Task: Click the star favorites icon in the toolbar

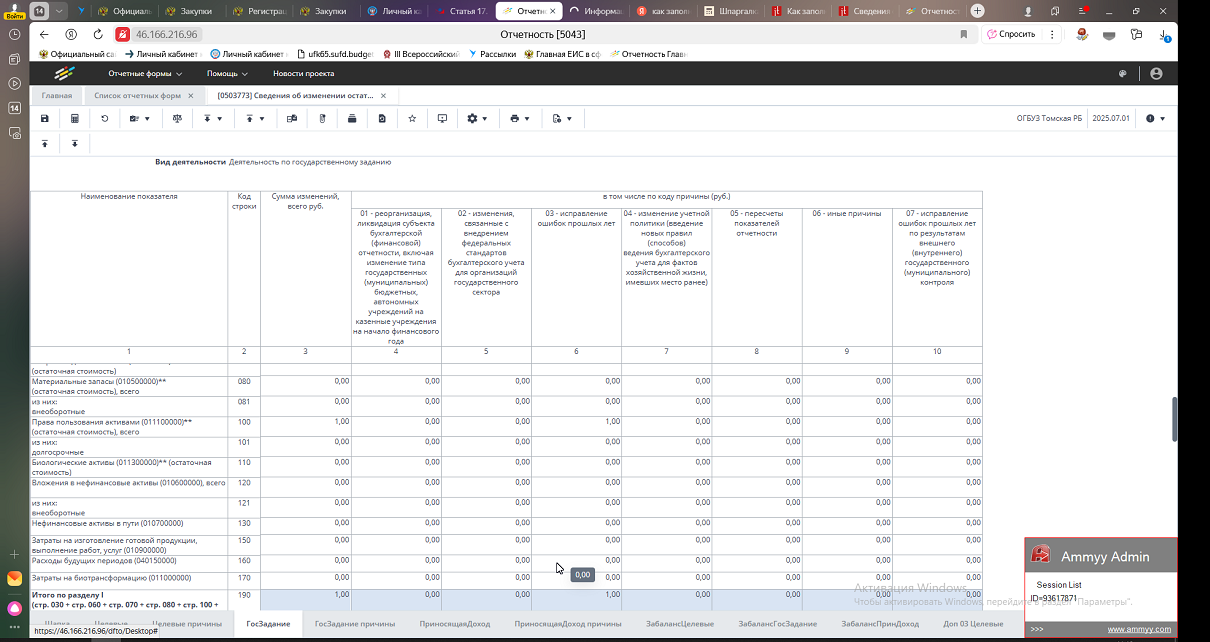Action: [412, 118]
